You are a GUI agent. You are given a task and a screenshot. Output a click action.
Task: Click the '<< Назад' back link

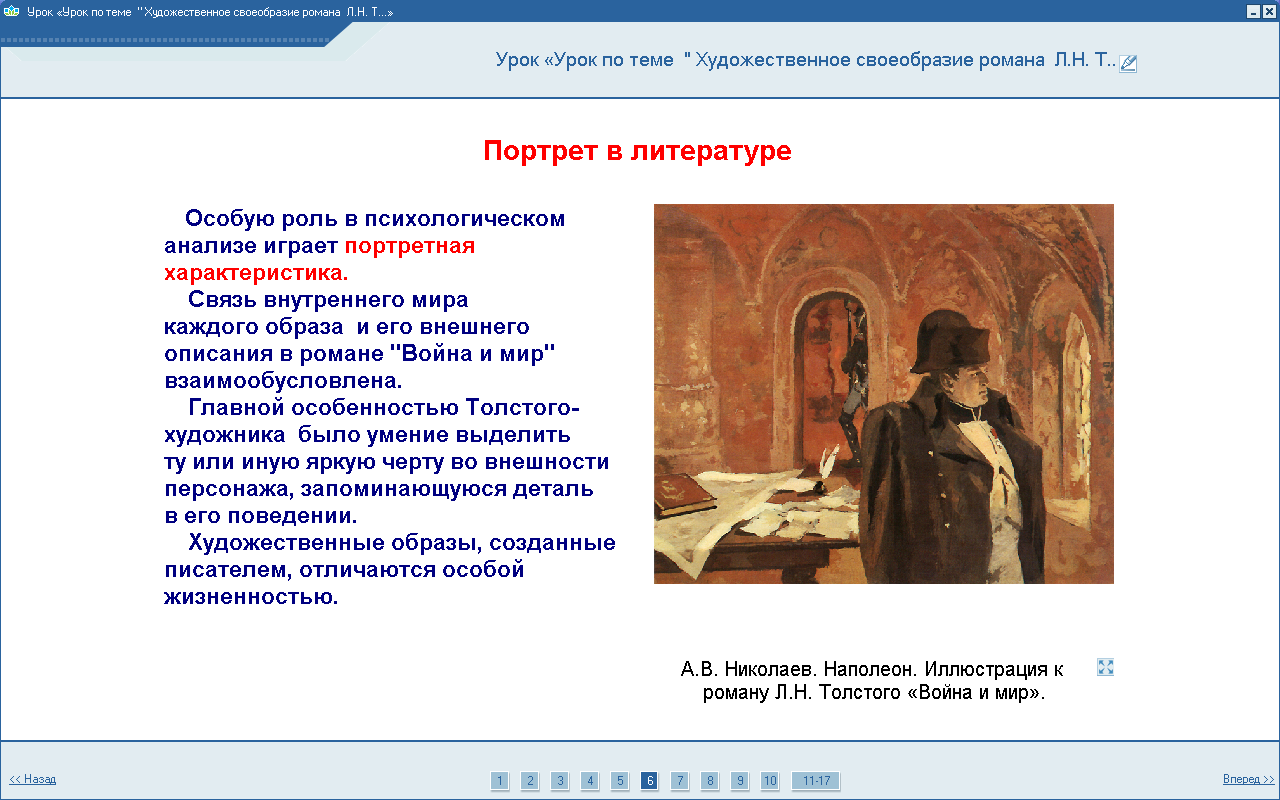(33, 779)
